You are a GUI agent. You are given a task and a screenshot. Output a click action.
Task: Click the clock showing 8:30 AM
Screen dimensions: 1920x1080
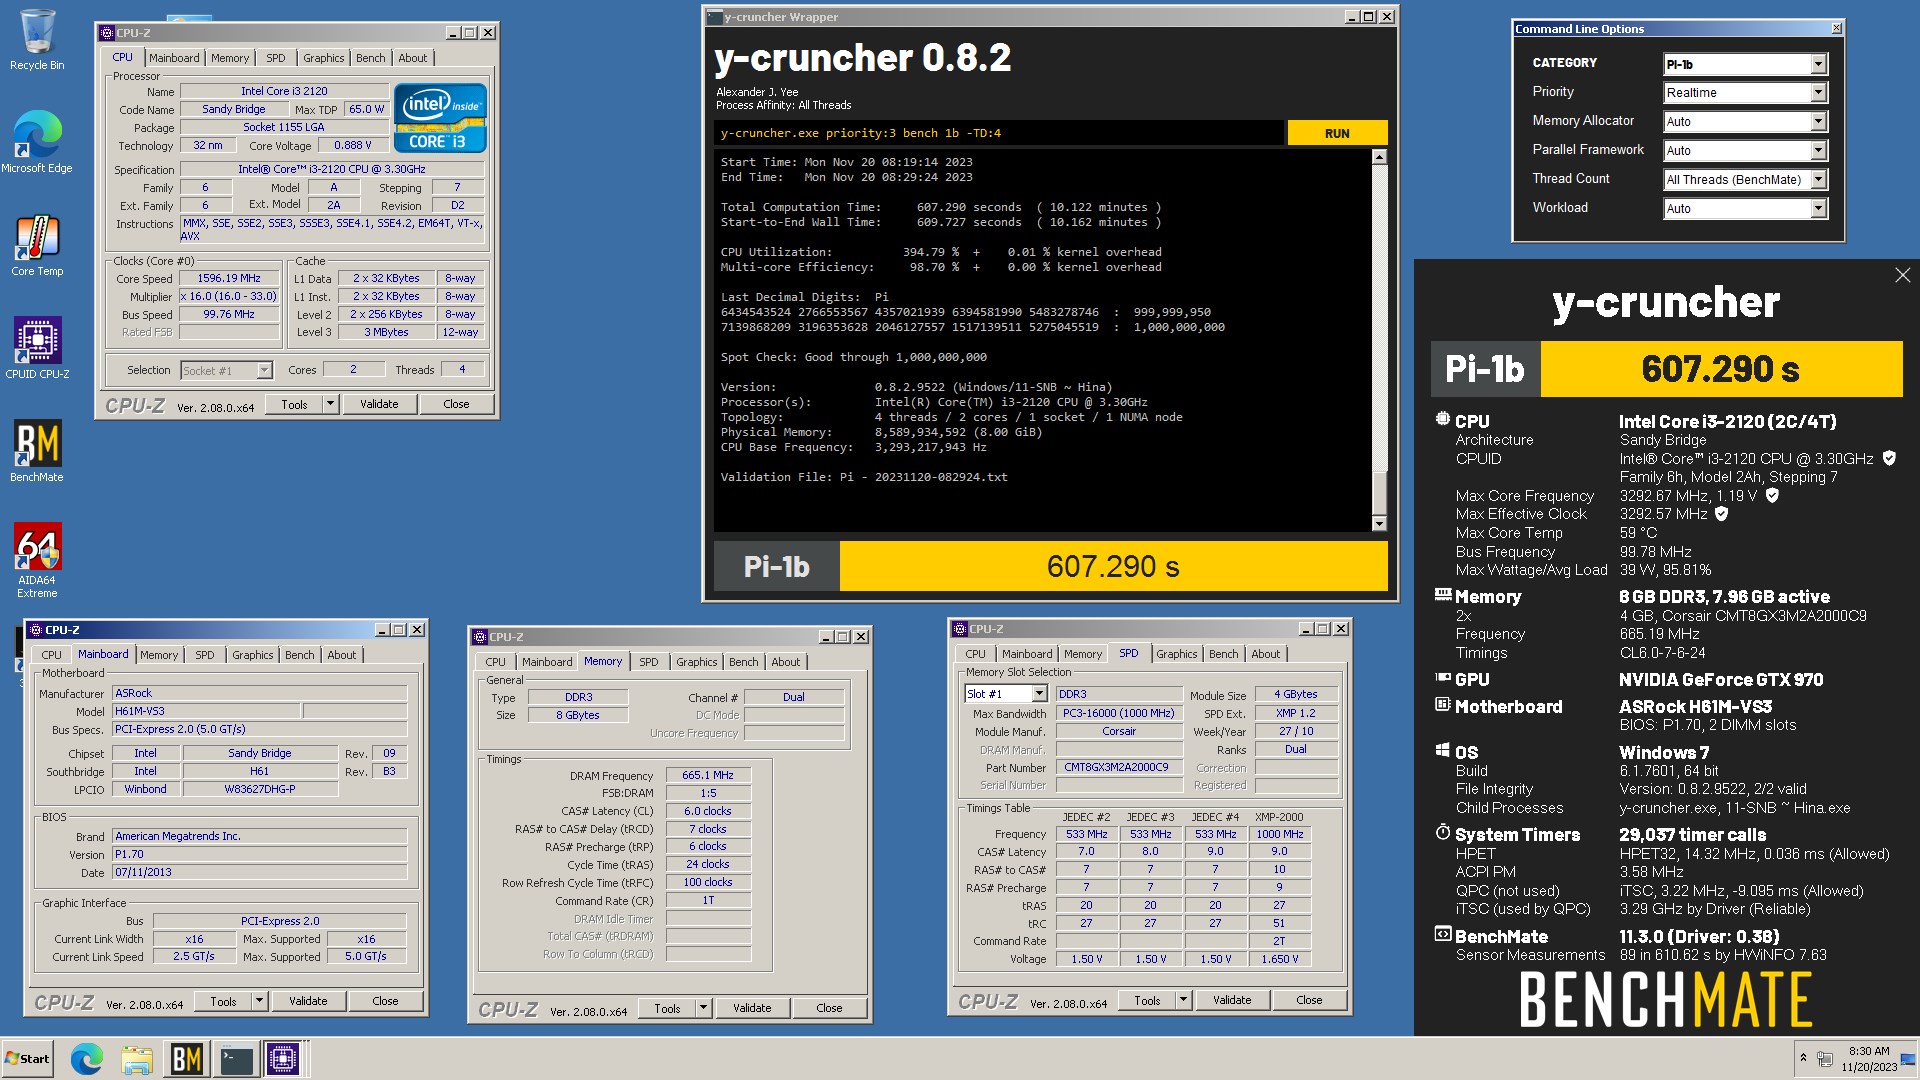1869,1058
